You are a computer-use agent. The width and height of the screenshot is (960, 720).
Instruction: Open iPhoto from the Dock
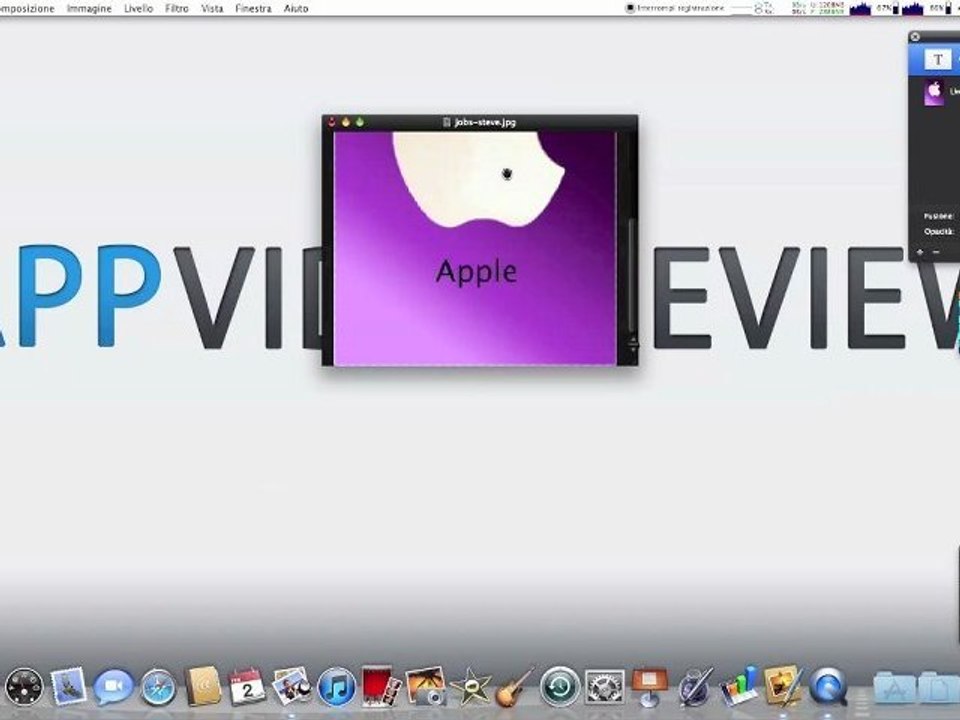291,686
